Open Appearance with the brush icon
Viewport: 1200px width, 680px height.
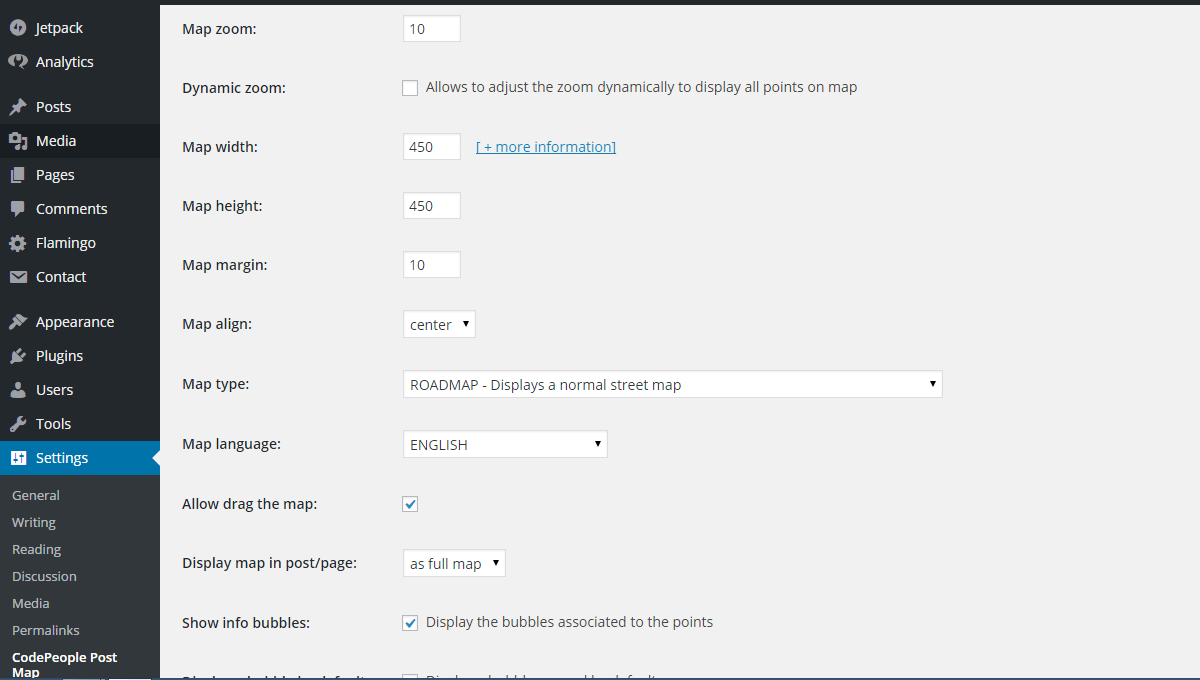point(18,321)
